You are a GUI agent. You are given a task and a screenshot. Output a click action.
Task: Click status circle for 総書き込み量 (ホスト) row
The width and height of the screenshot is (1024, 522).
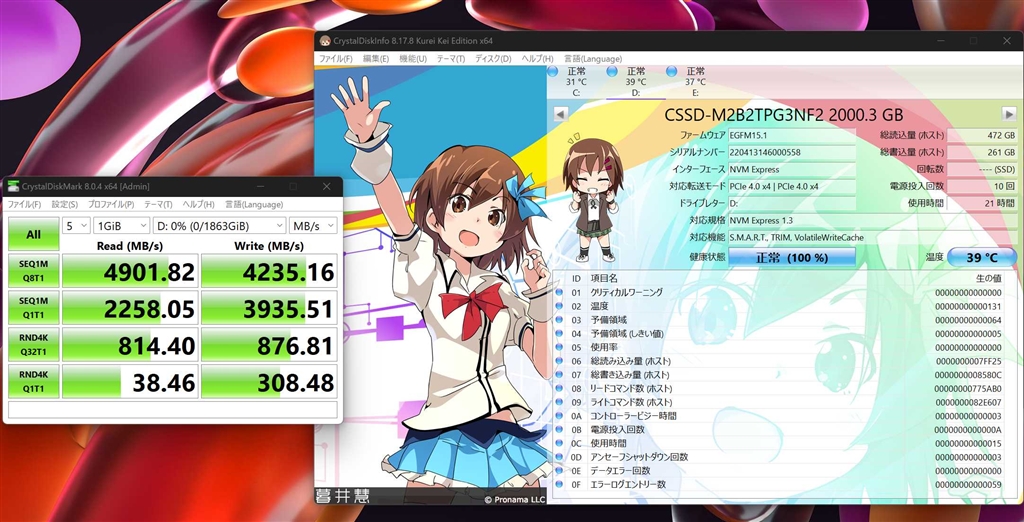(559, 374)
